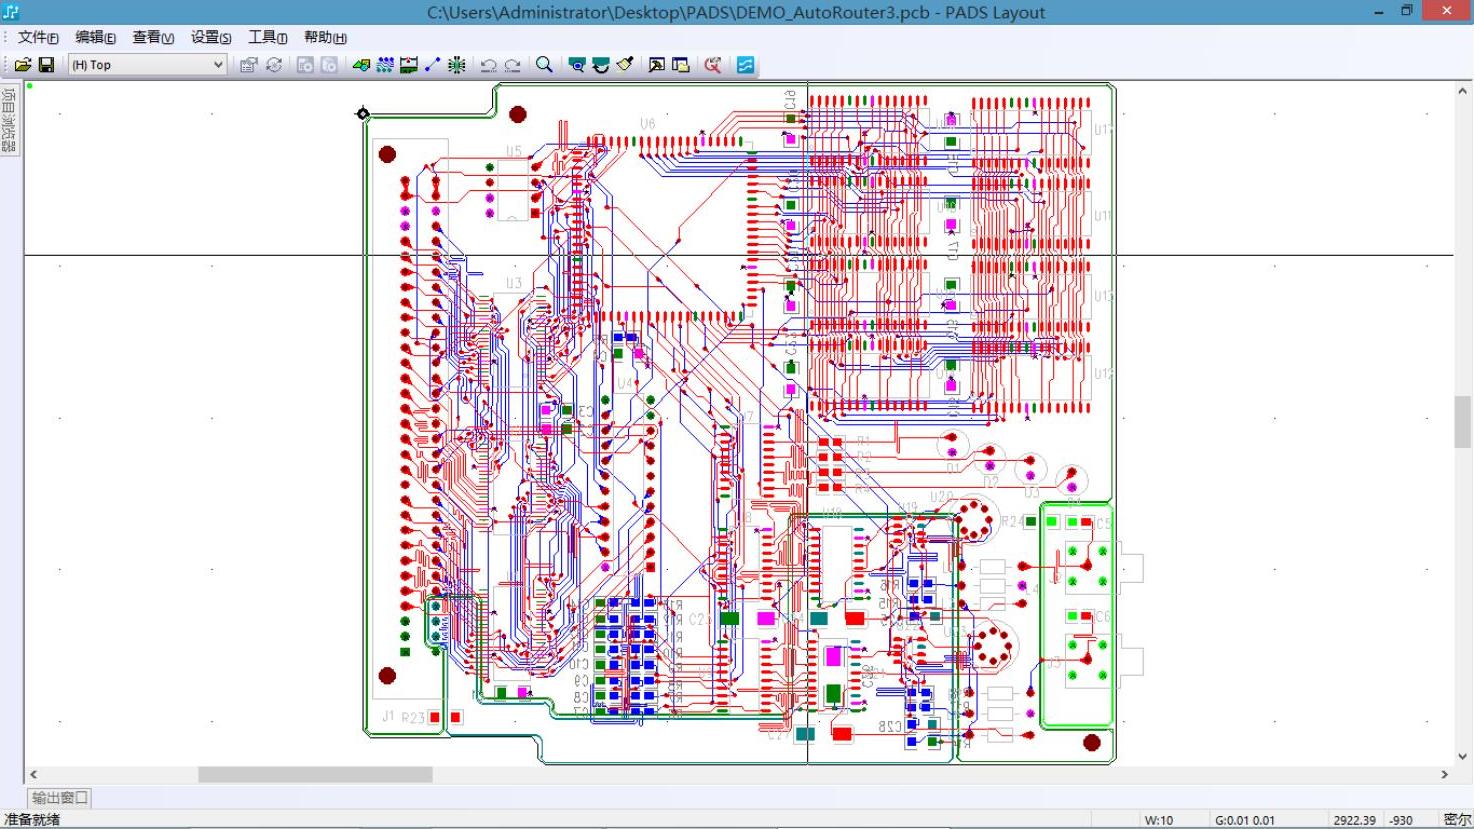Click the Save floppy disk icon
This screenshot has height=829, width=1474.
(x=46, y=65)
